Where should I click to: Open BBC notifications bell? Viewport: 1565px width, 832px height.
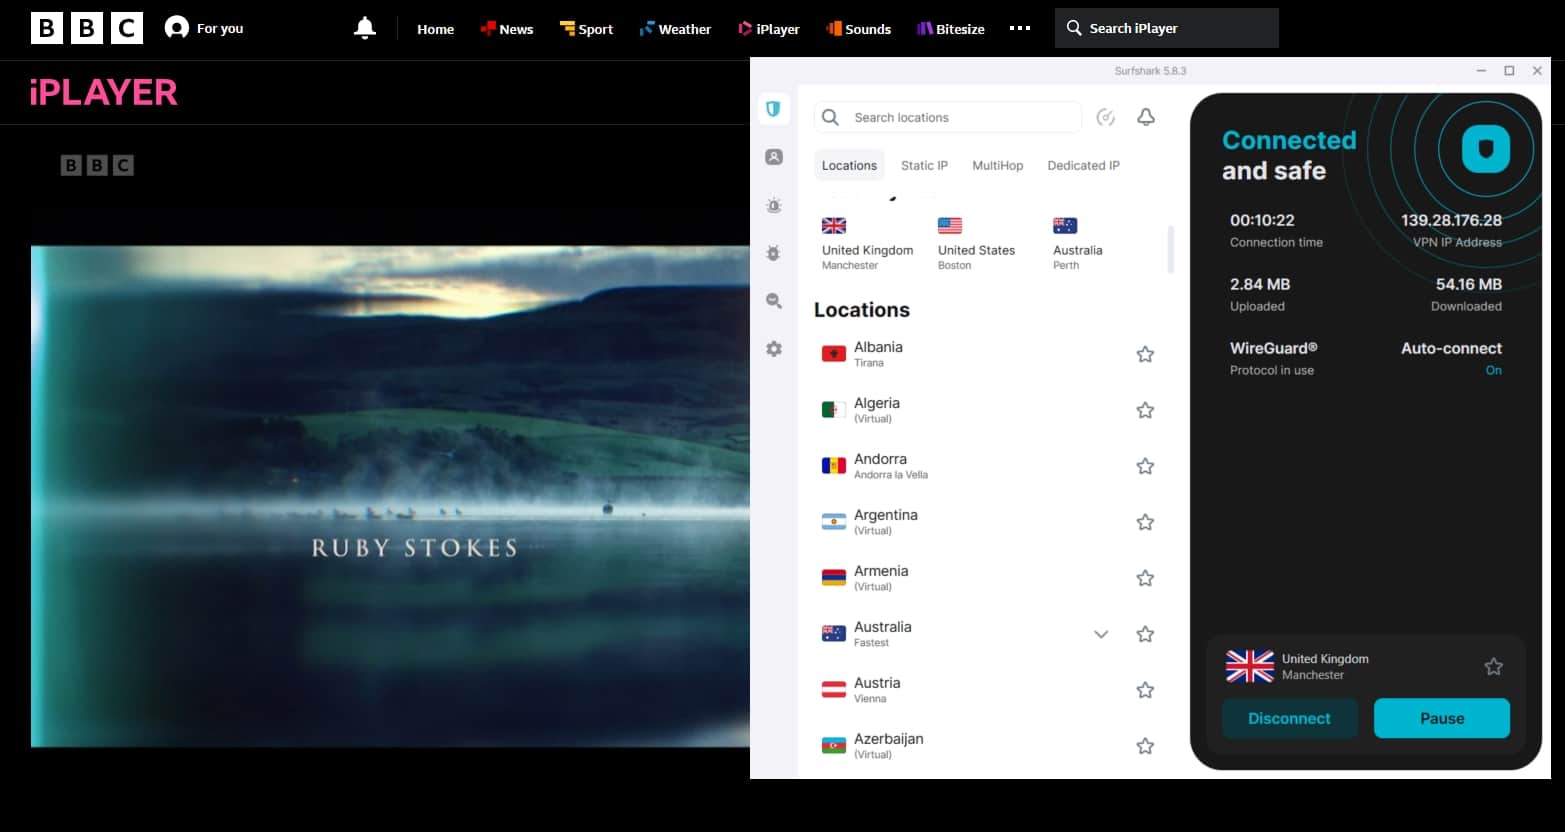pos(365,28)
